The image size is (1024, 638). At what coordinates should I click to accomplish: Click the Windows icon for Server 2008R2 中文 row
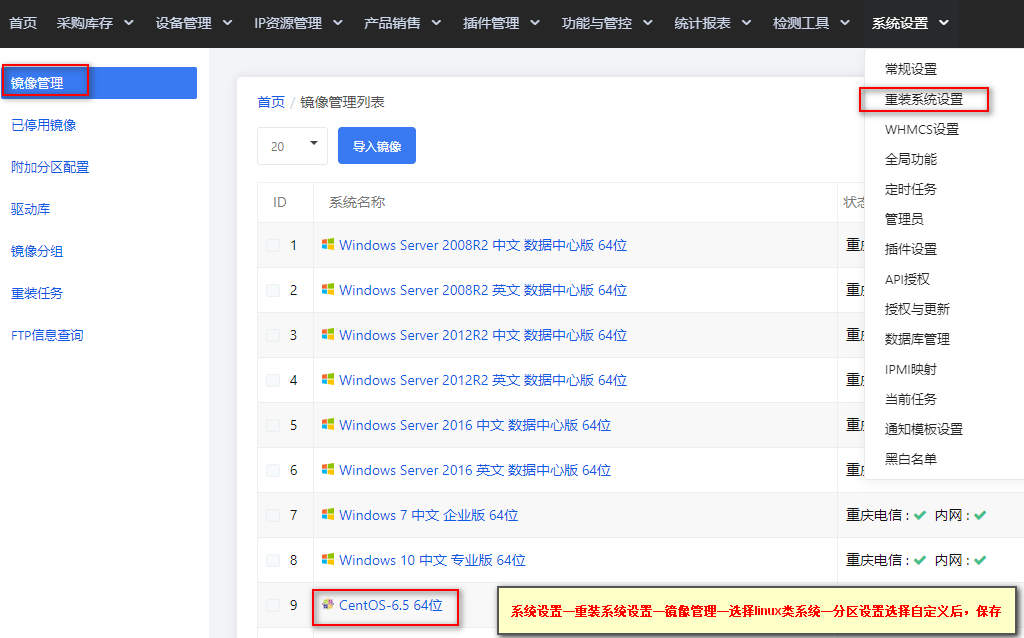(328, 244)
